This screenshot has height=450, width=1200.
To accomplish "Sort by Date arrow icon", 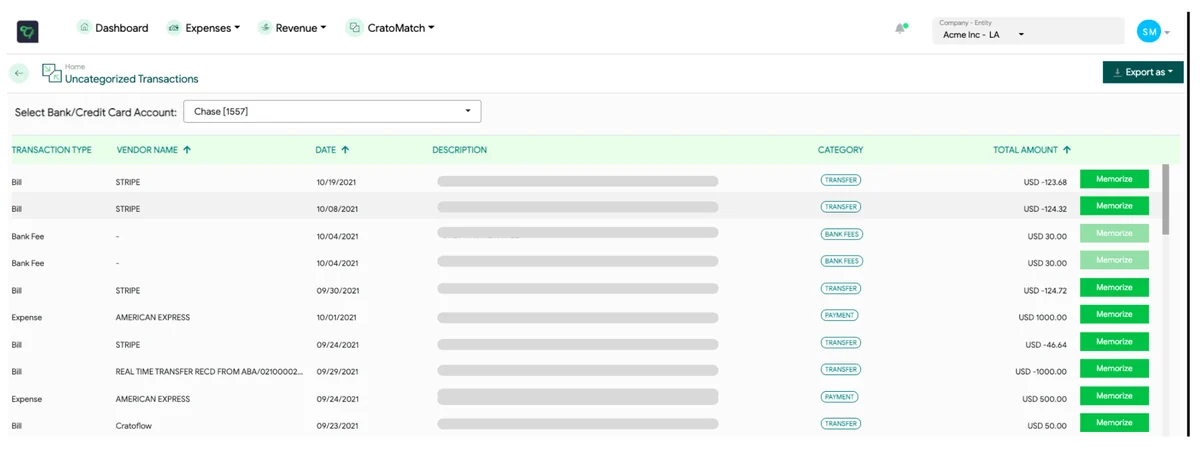I will (x=345, y=150).
